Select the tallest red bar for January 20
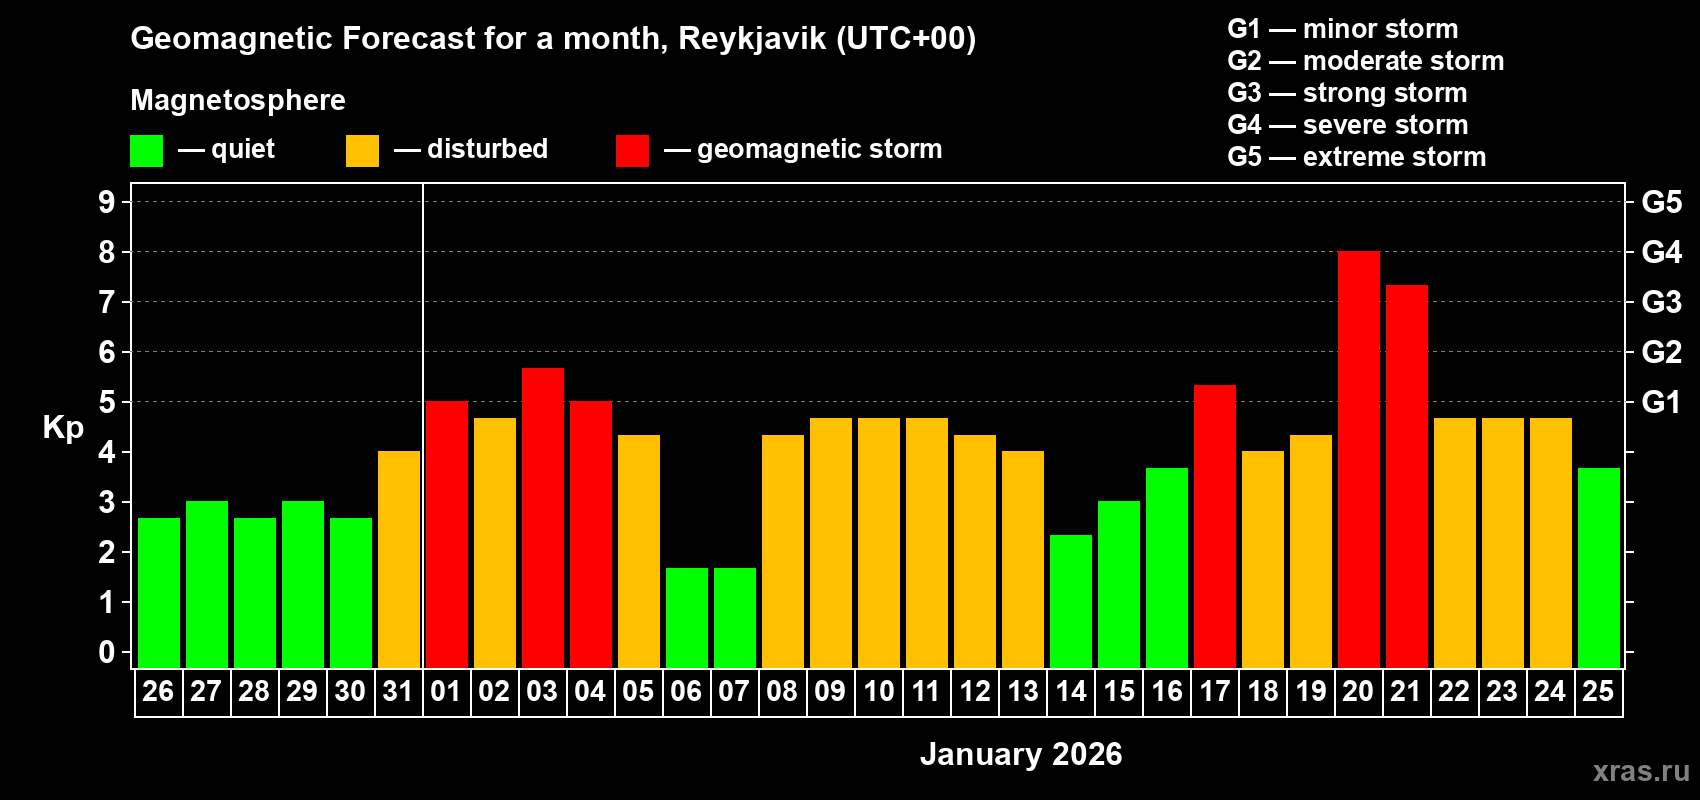 click(1358, 460)
